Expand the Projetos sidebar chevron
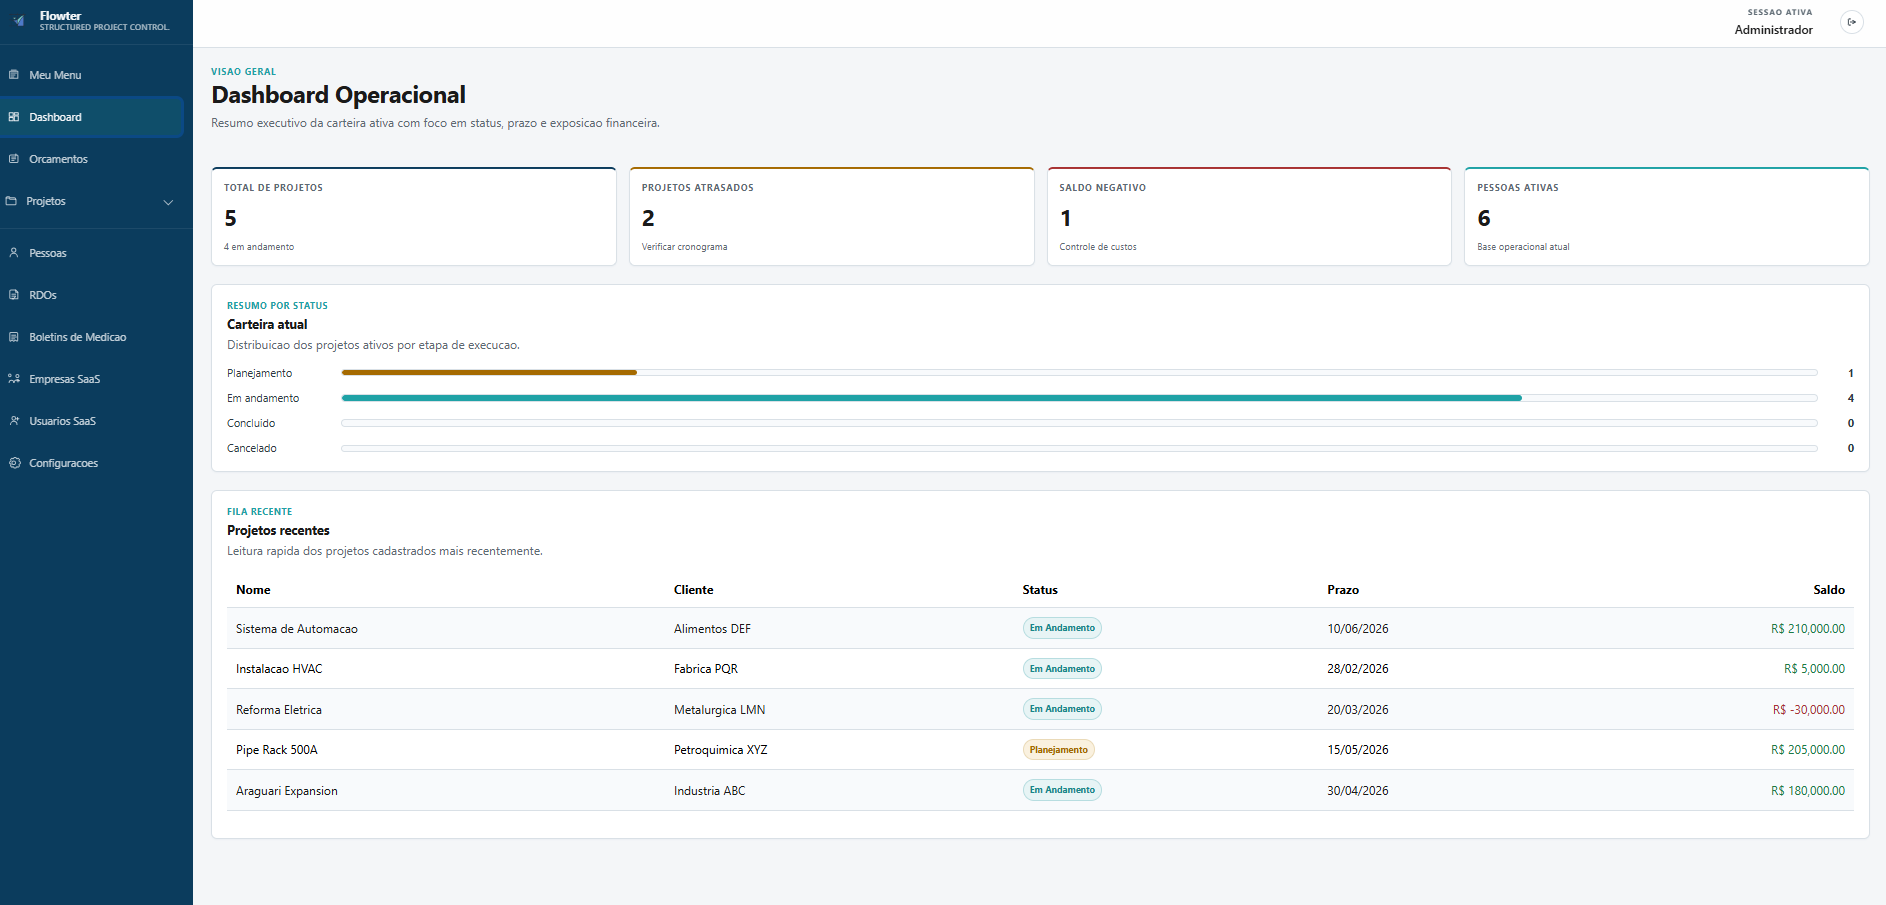Viewport: 1886px width, 905px height. click(x=168, y=202)
